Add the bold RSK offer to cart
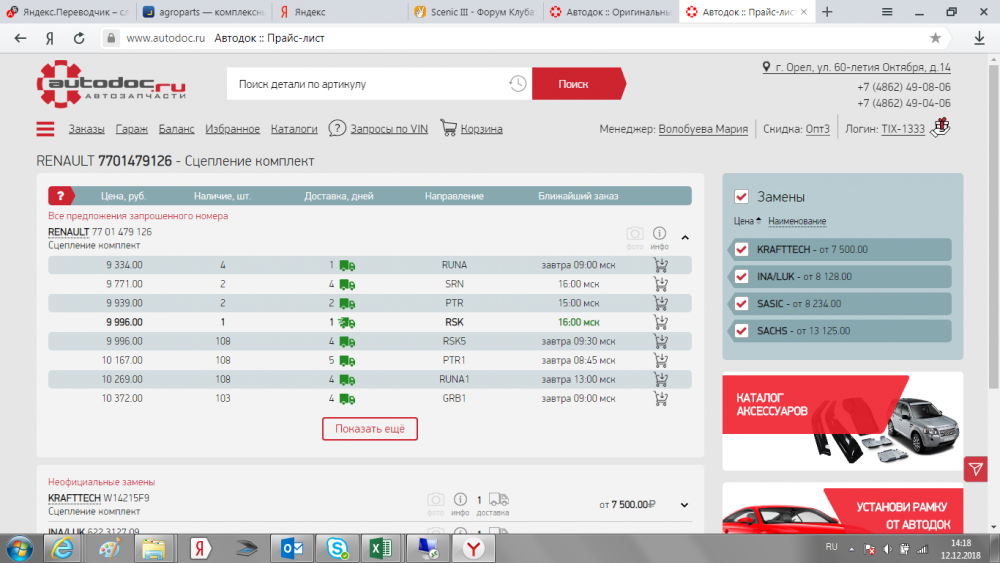This screenshot has width=1000, height=563. pos(661,322)
